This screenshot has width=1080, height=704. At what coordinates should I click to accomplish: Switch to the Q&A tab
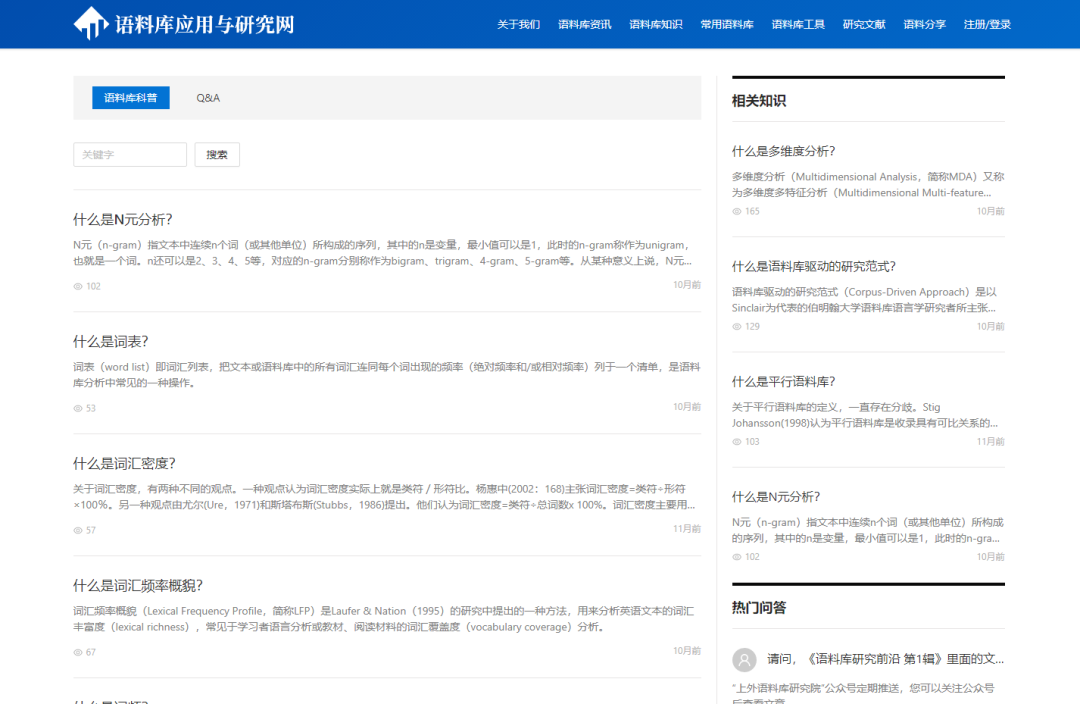tap(209, 97)
